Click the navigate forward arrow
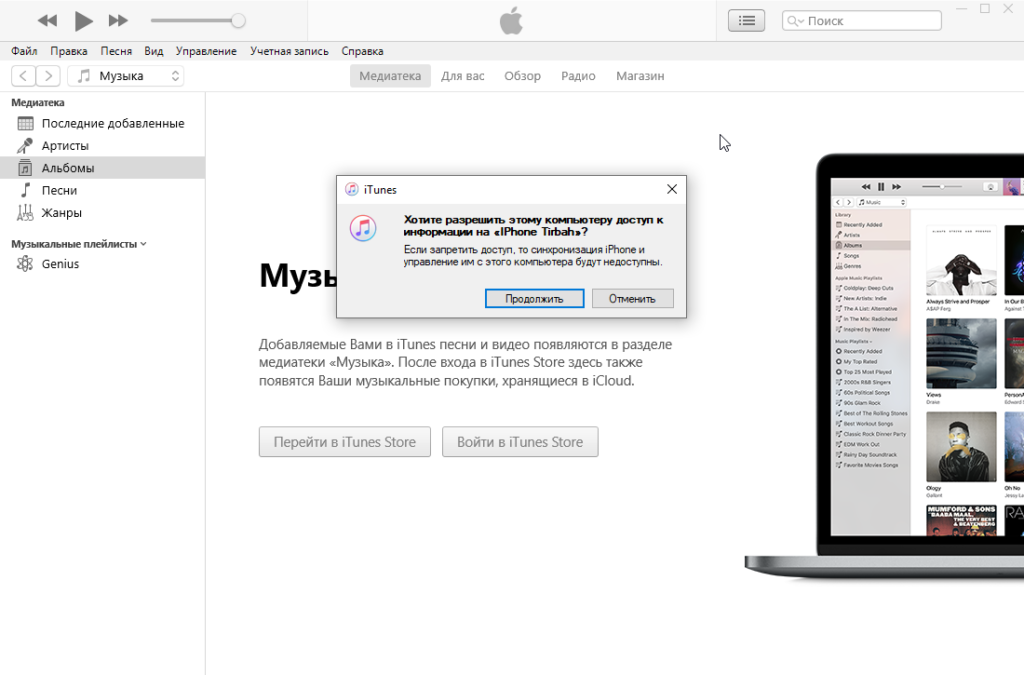Viewport: 1024px width, 675px height. coord(48,76)
